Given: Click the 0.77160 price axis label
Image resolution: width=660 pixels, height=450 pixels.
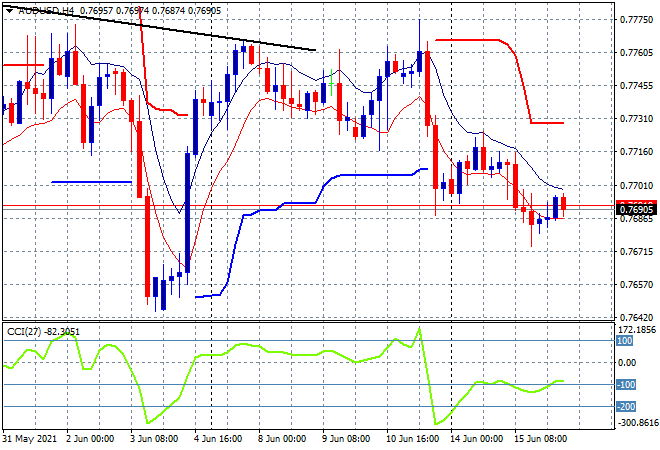Looking at the screenshot, I should [x=636, y=152].
